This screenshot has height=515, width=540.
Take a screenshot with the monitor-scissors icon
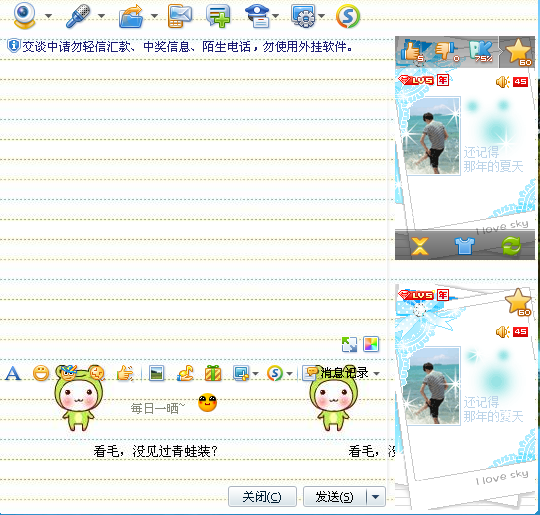click(x=241, y=373)
